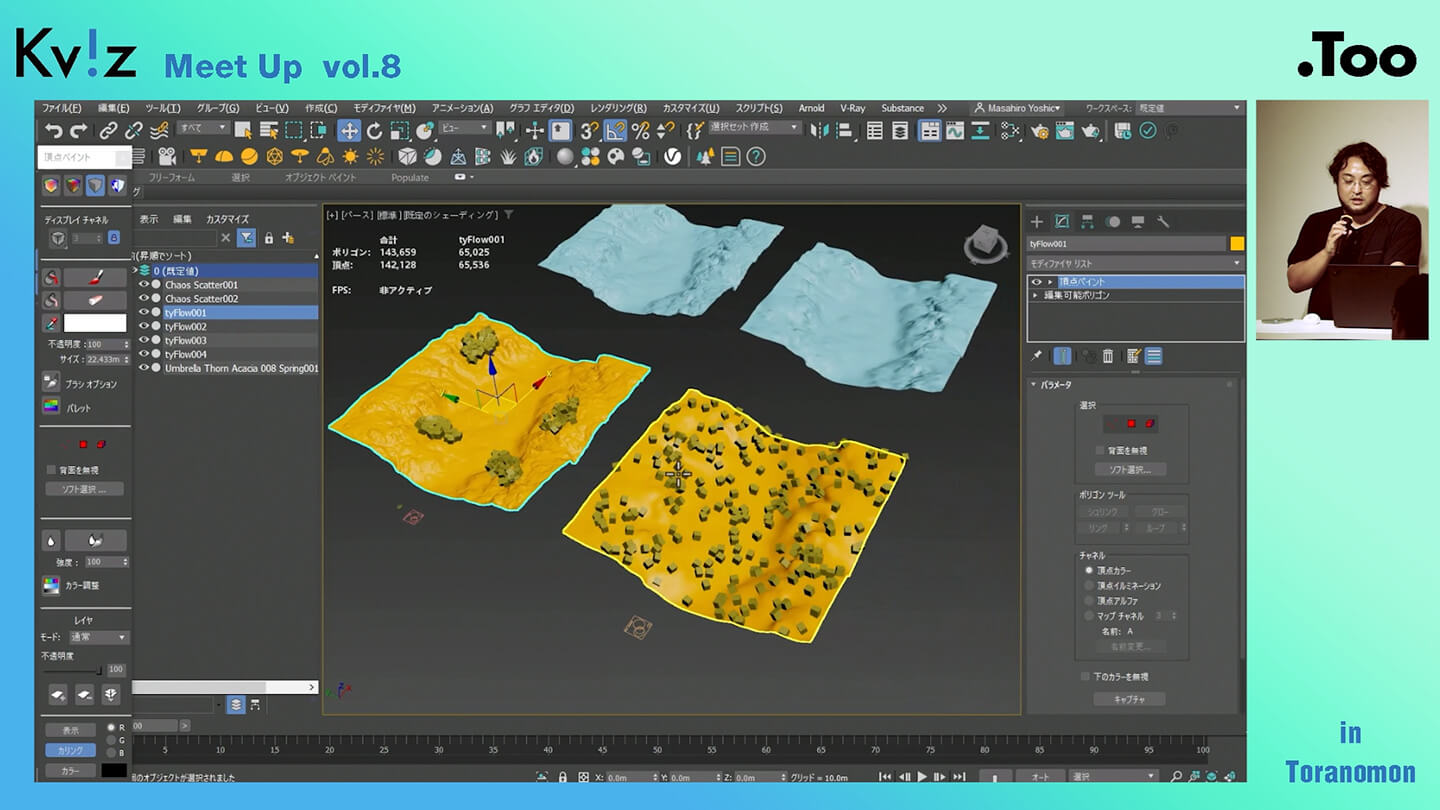
Task: Hide the Chaos Scatter001 object
Action: (x=145, y=285)
